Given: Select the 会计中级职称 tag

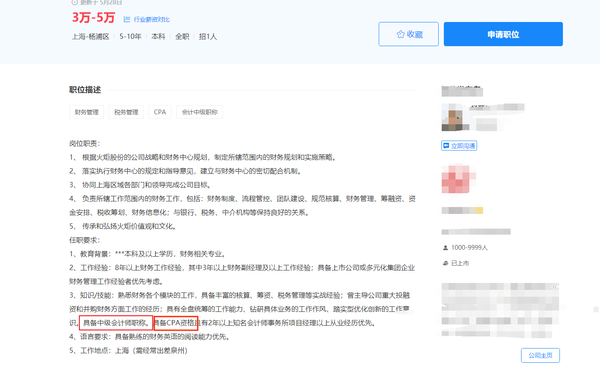Looking at the screenshot, I should click(x=199, y=112).
